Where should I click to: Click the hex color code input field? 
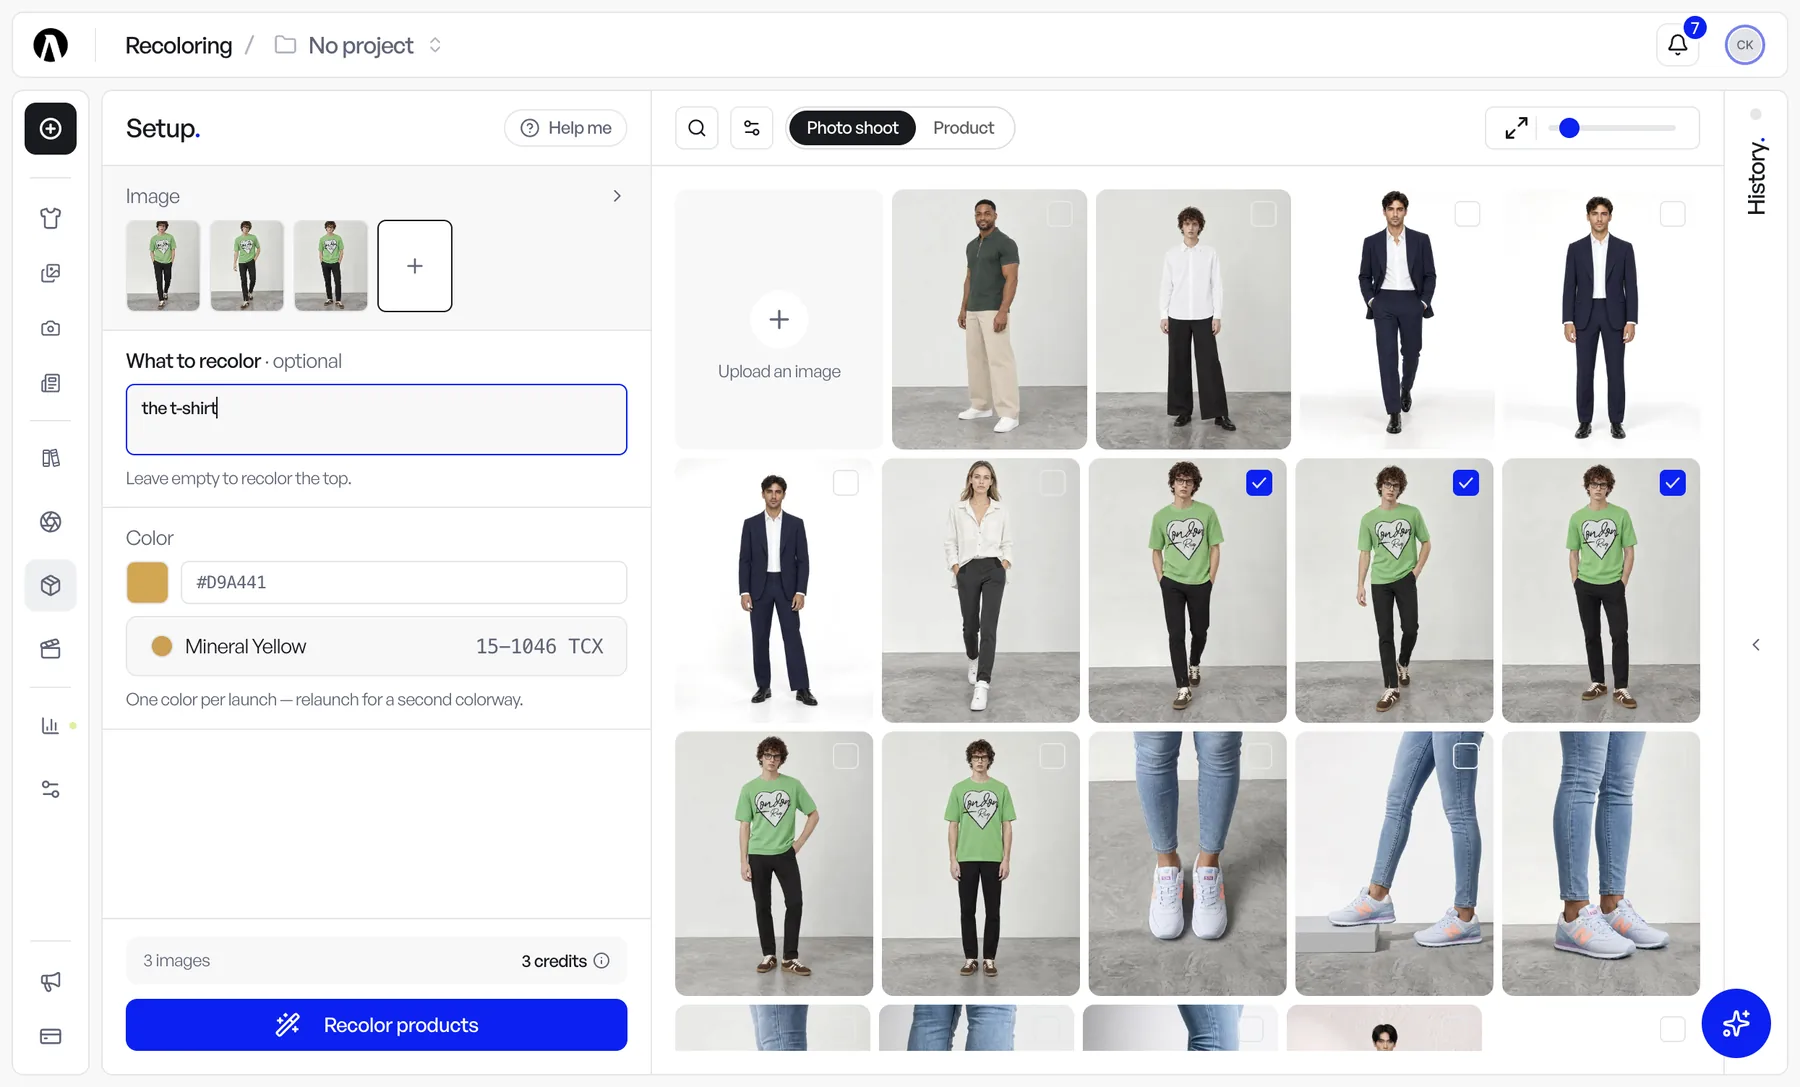(404, 582)
